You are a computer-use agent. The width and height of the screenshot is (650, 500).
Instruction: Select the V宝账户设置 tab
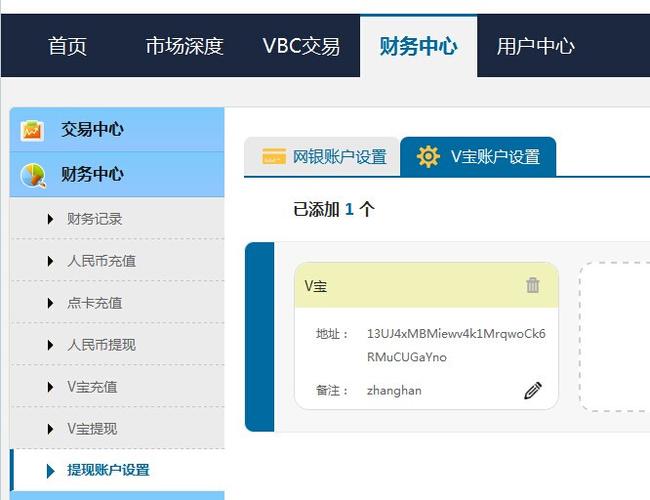point(478,157)
